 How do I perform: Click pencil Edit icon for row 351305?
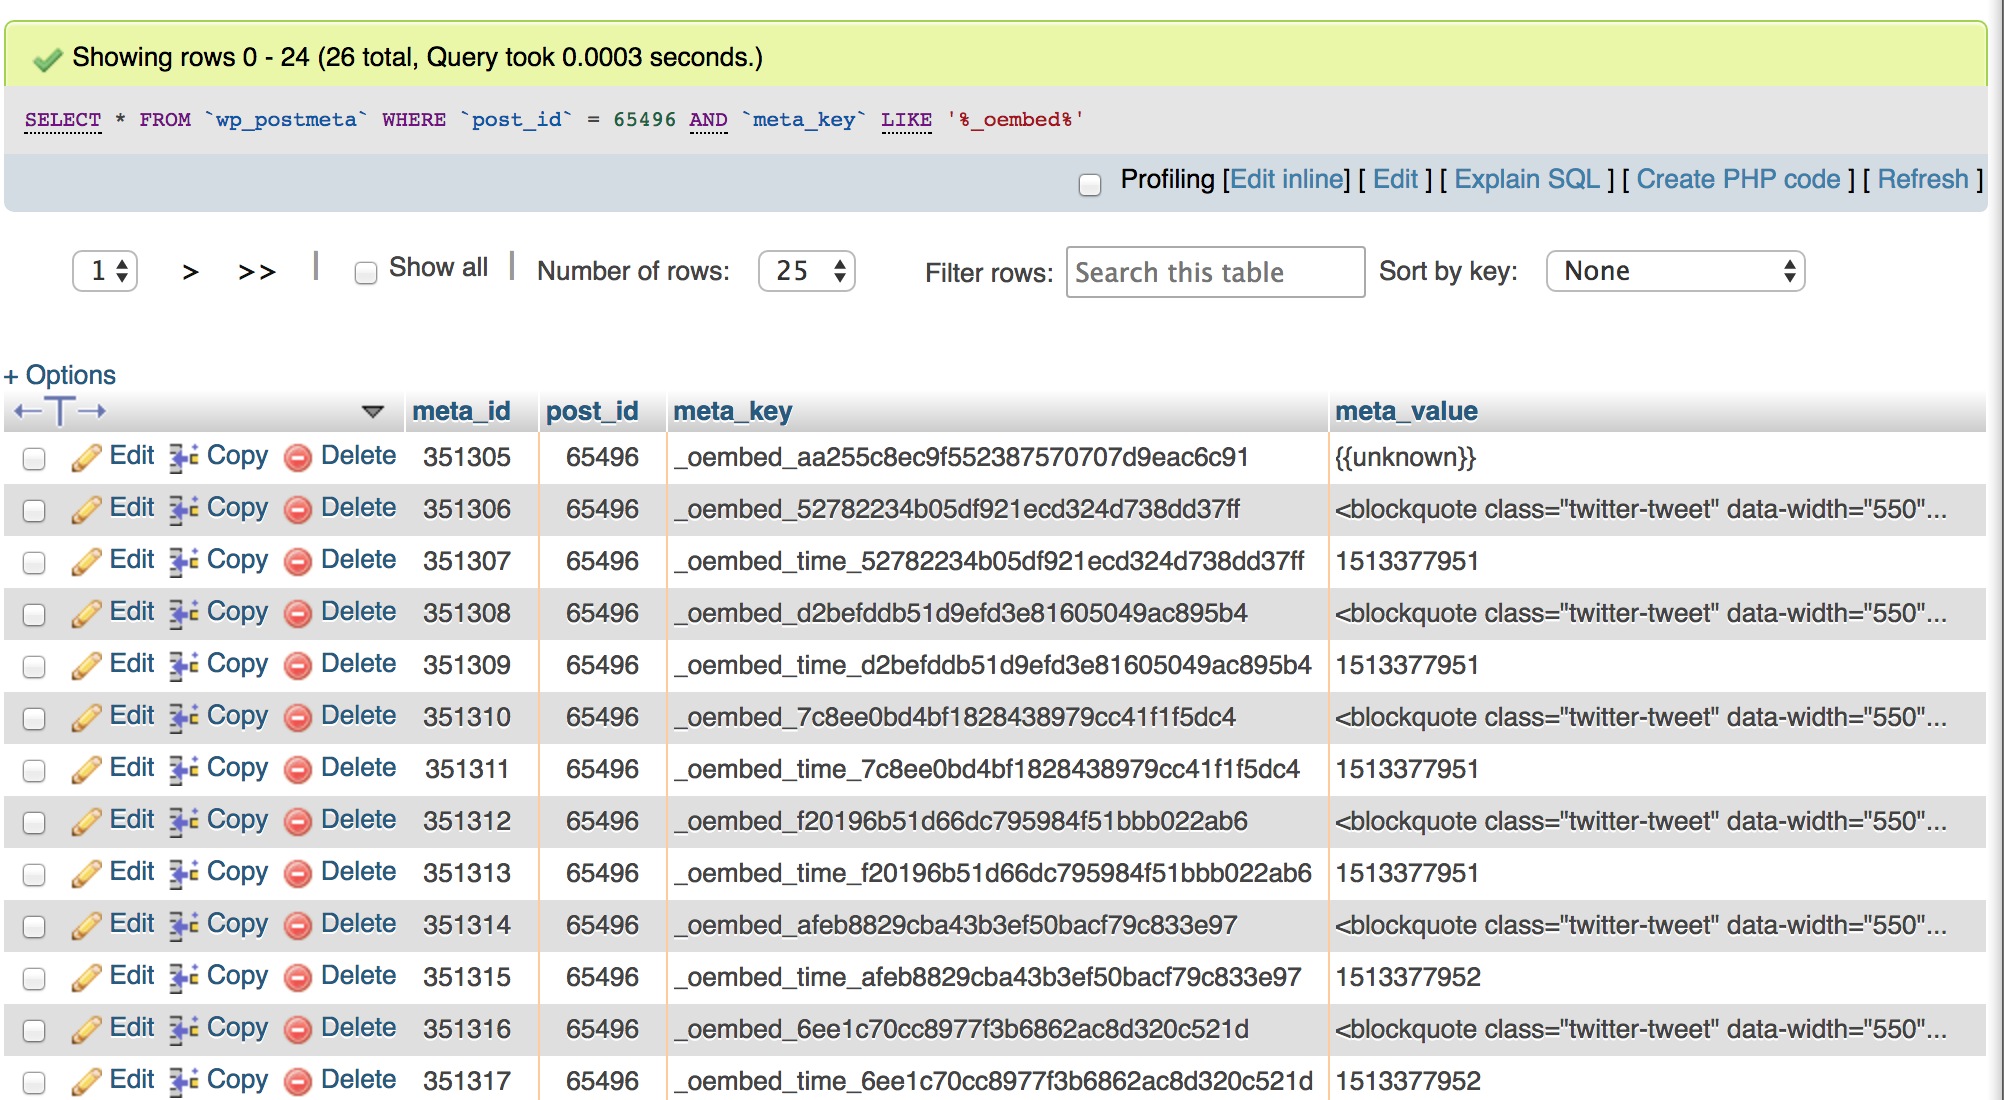(x=86, y=458)
